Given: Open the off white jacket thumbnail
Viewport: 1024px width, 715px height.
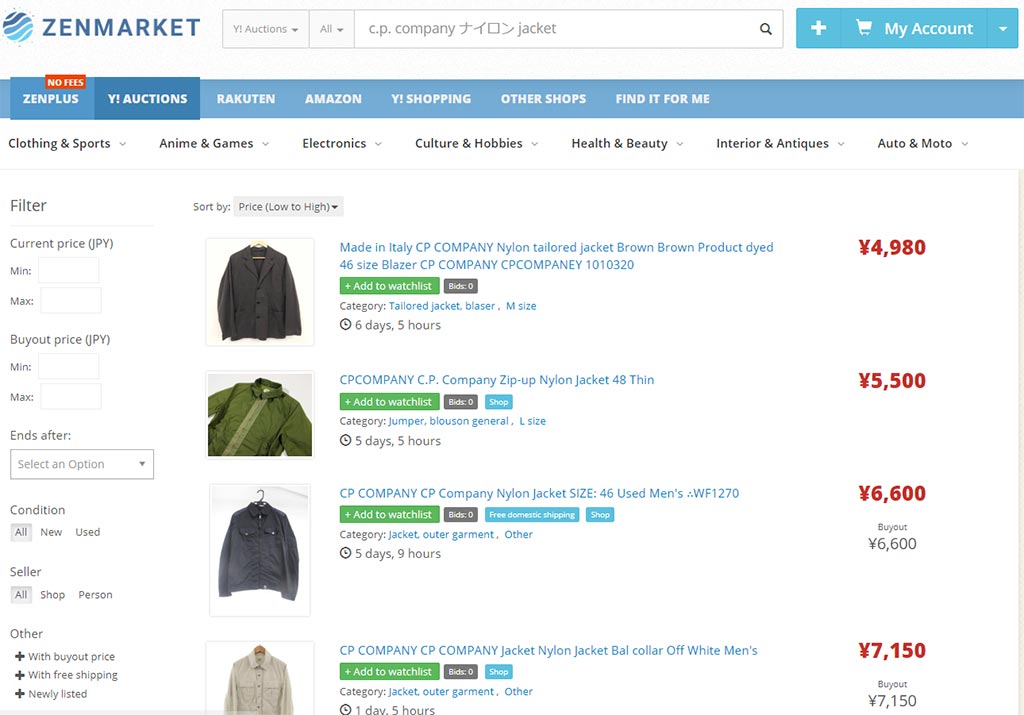Looking at the screenshot, I should tap(260, 678).
